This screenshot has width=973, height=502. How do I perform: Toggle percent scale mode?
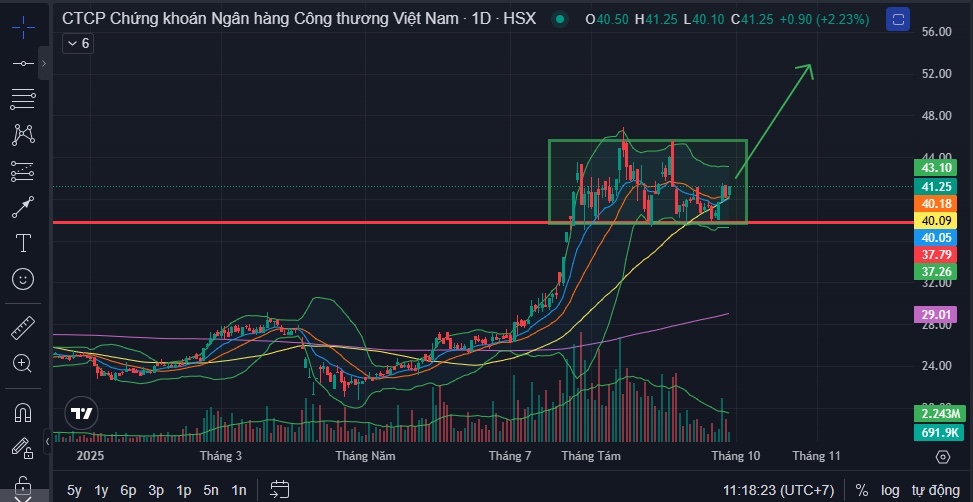[x=862, y=490]
